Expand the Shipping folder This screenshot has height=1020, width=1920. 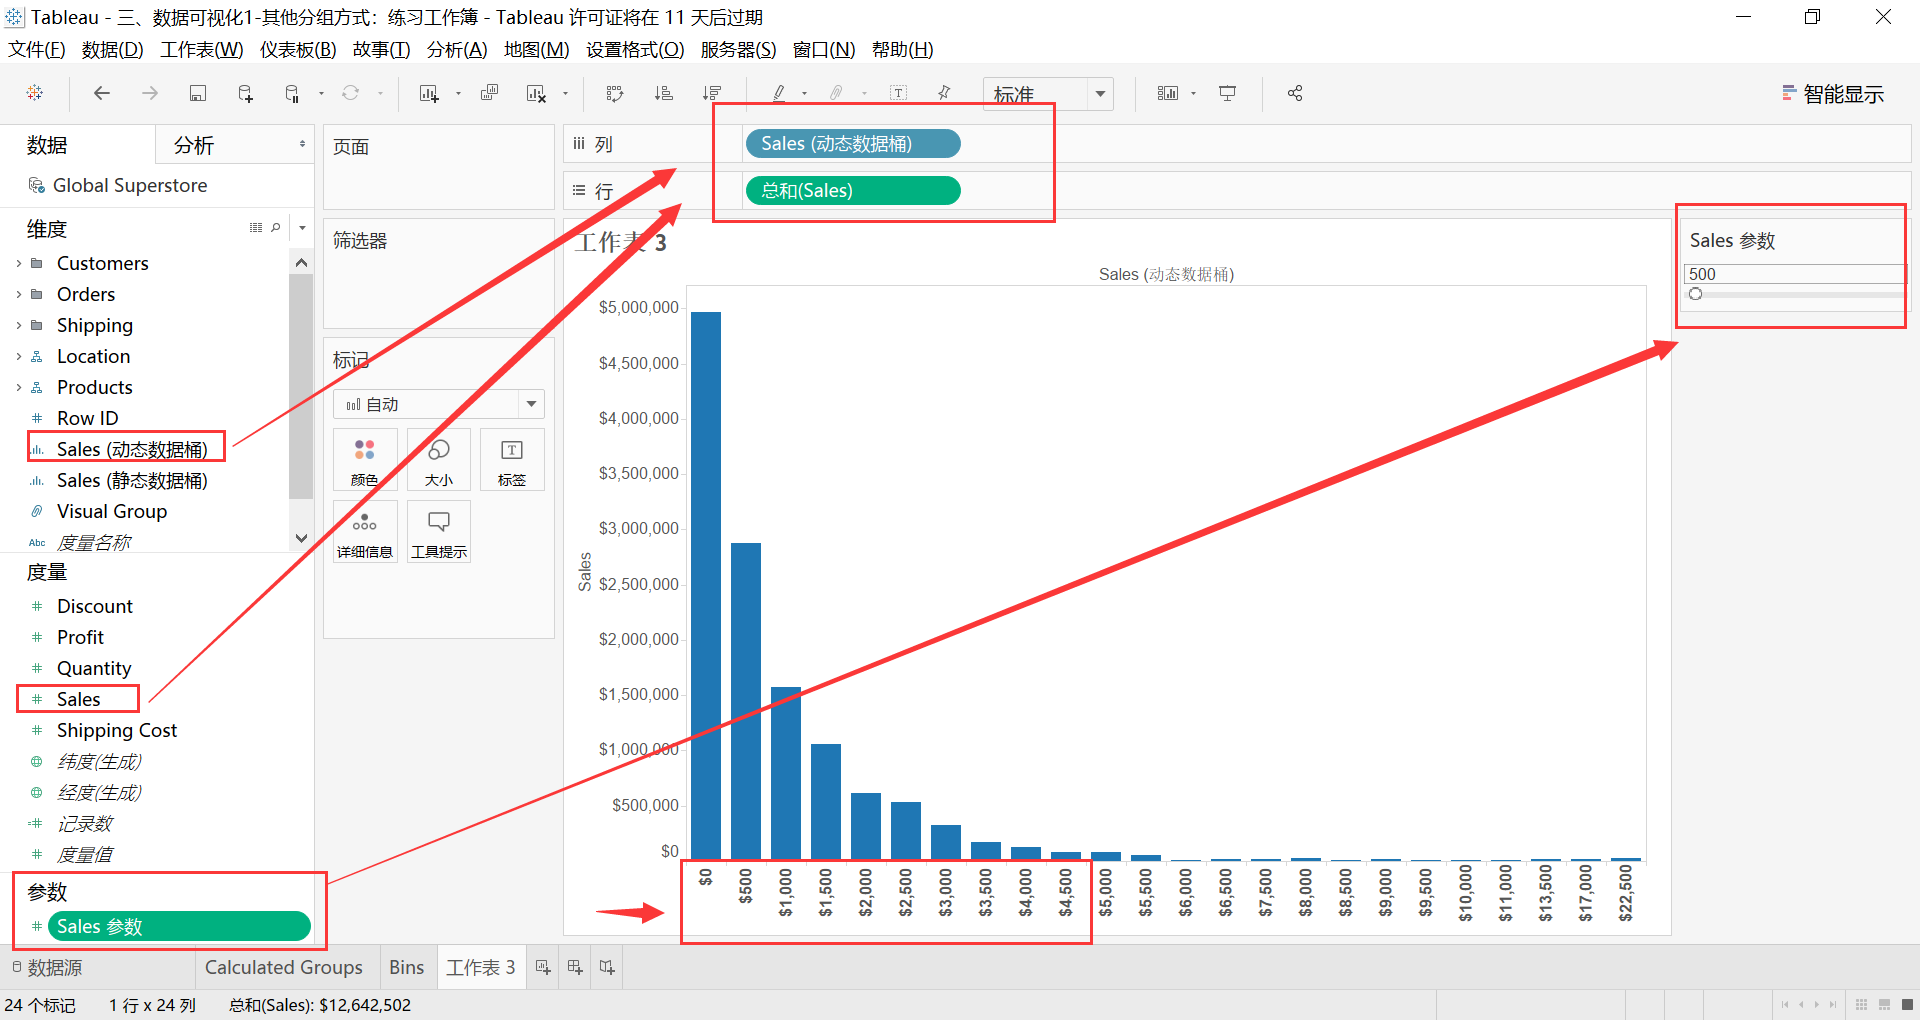click(18, 325)
